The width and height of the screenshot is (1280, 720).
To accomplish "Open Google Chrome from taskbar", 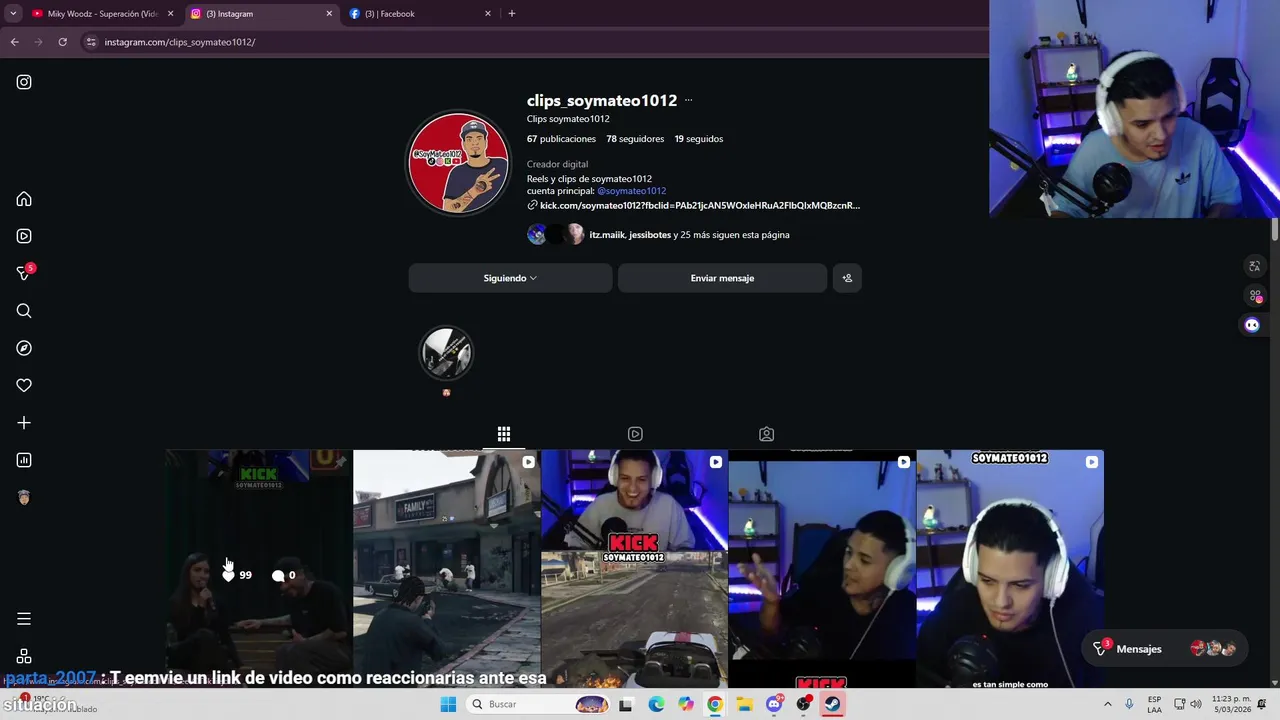I will coord(715,704).
